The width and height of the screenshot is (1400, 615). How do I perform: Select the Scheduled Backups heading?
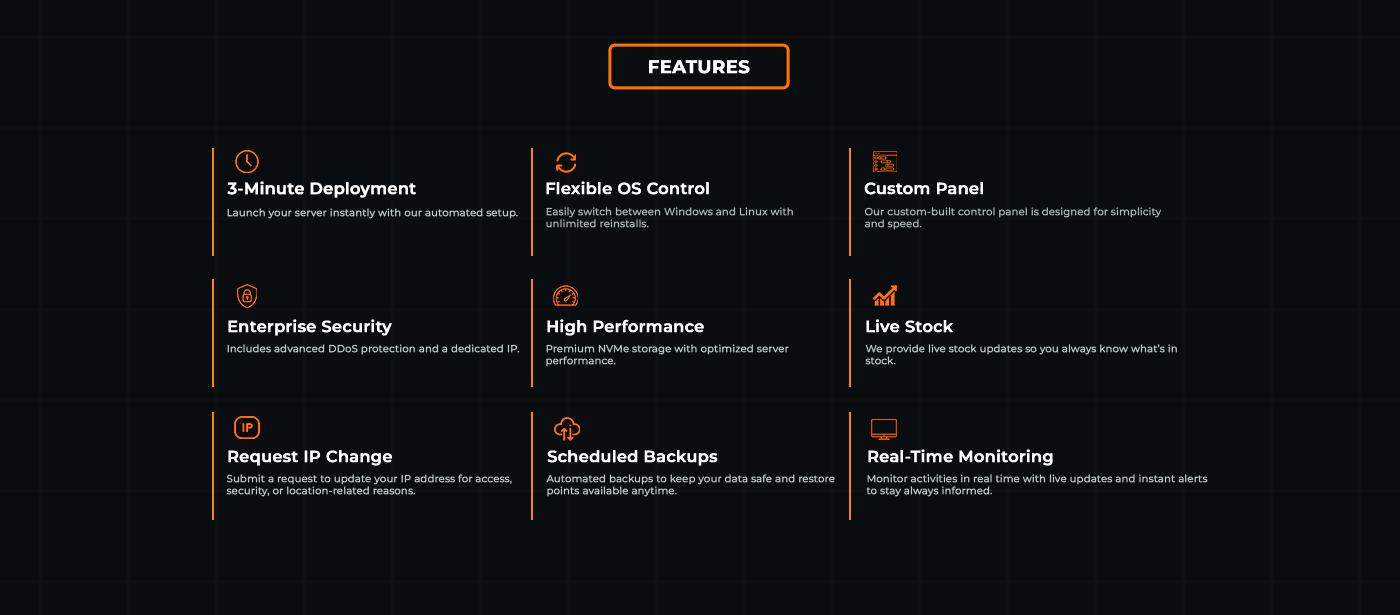click(632, 457)
